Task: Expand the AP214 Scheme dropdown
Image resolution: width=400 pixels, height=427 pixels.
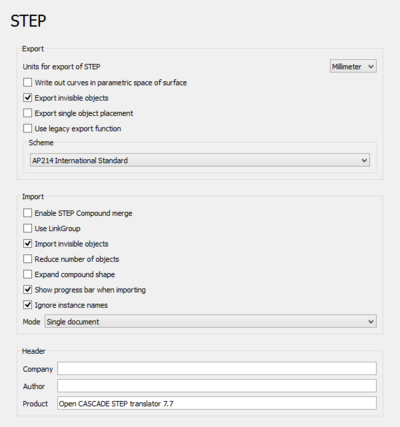Action: tap(200, 160)
